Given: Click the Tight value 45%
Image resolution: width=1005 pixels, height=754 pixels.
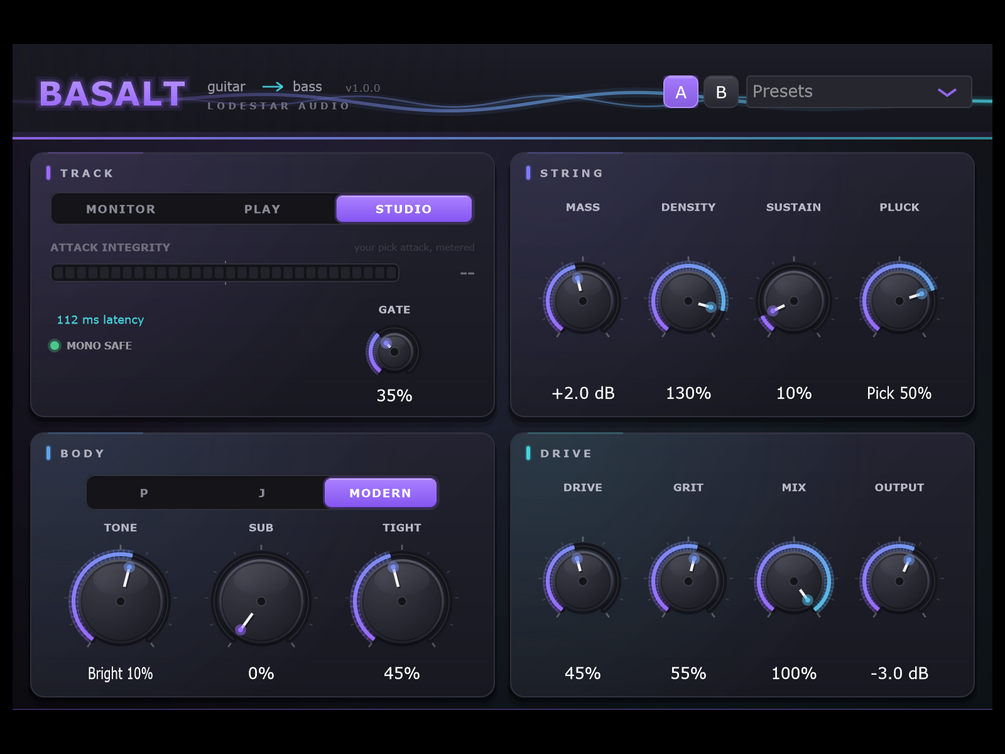Looking at the screenshot, I should tap(401, 673).
